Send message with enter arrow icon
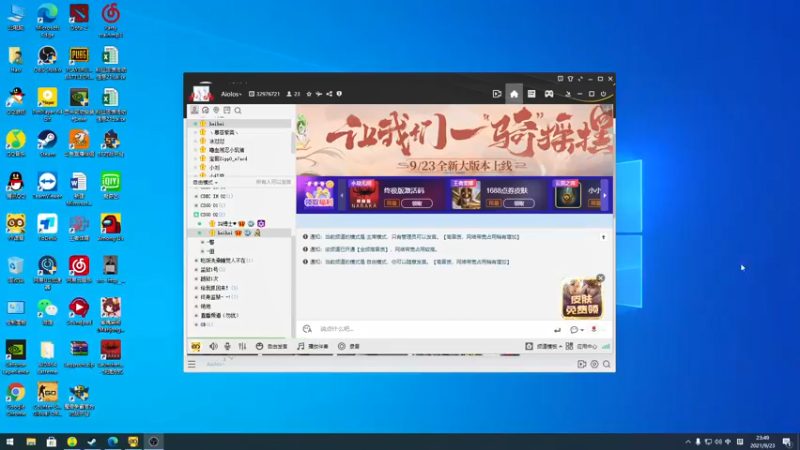 (558, 330)
